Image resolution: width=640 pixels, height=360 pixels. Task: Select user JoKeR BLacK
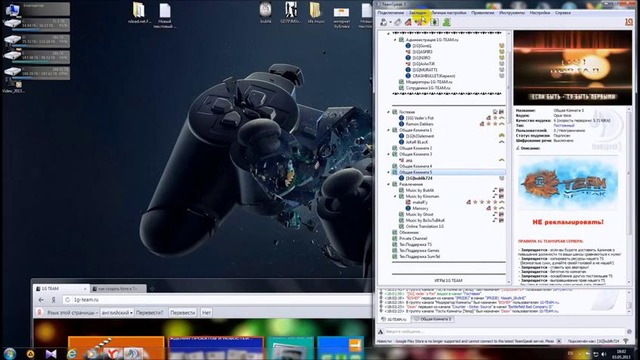417,142
